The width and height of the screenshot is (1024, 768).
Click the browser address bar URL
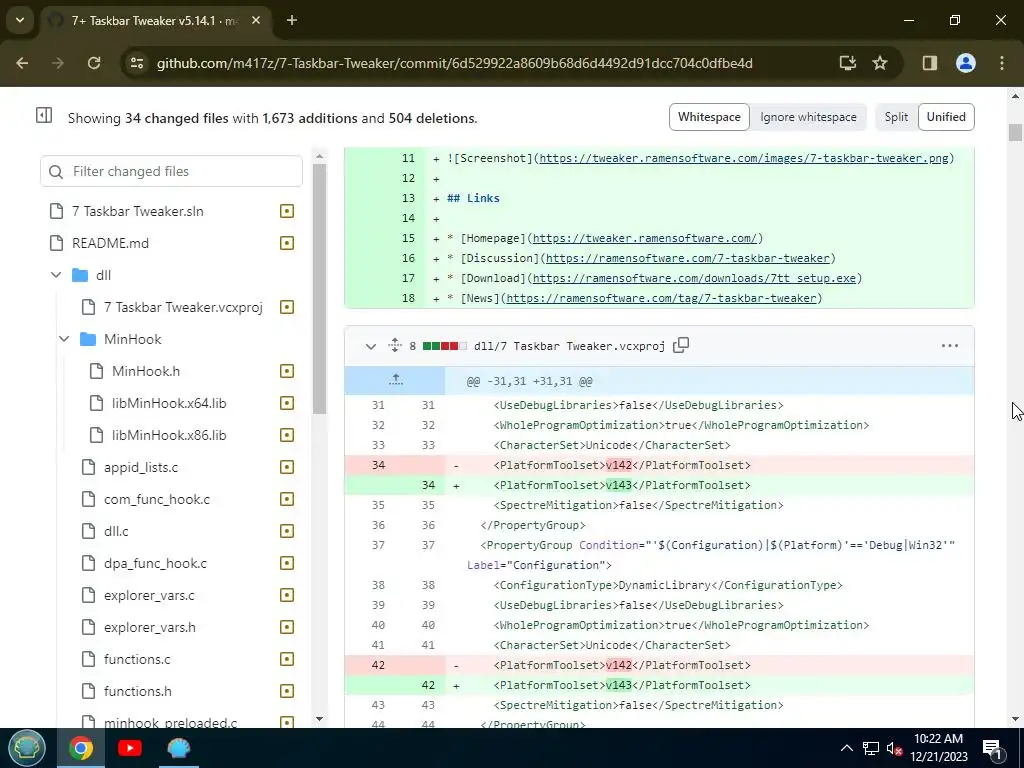pos(455,63)
